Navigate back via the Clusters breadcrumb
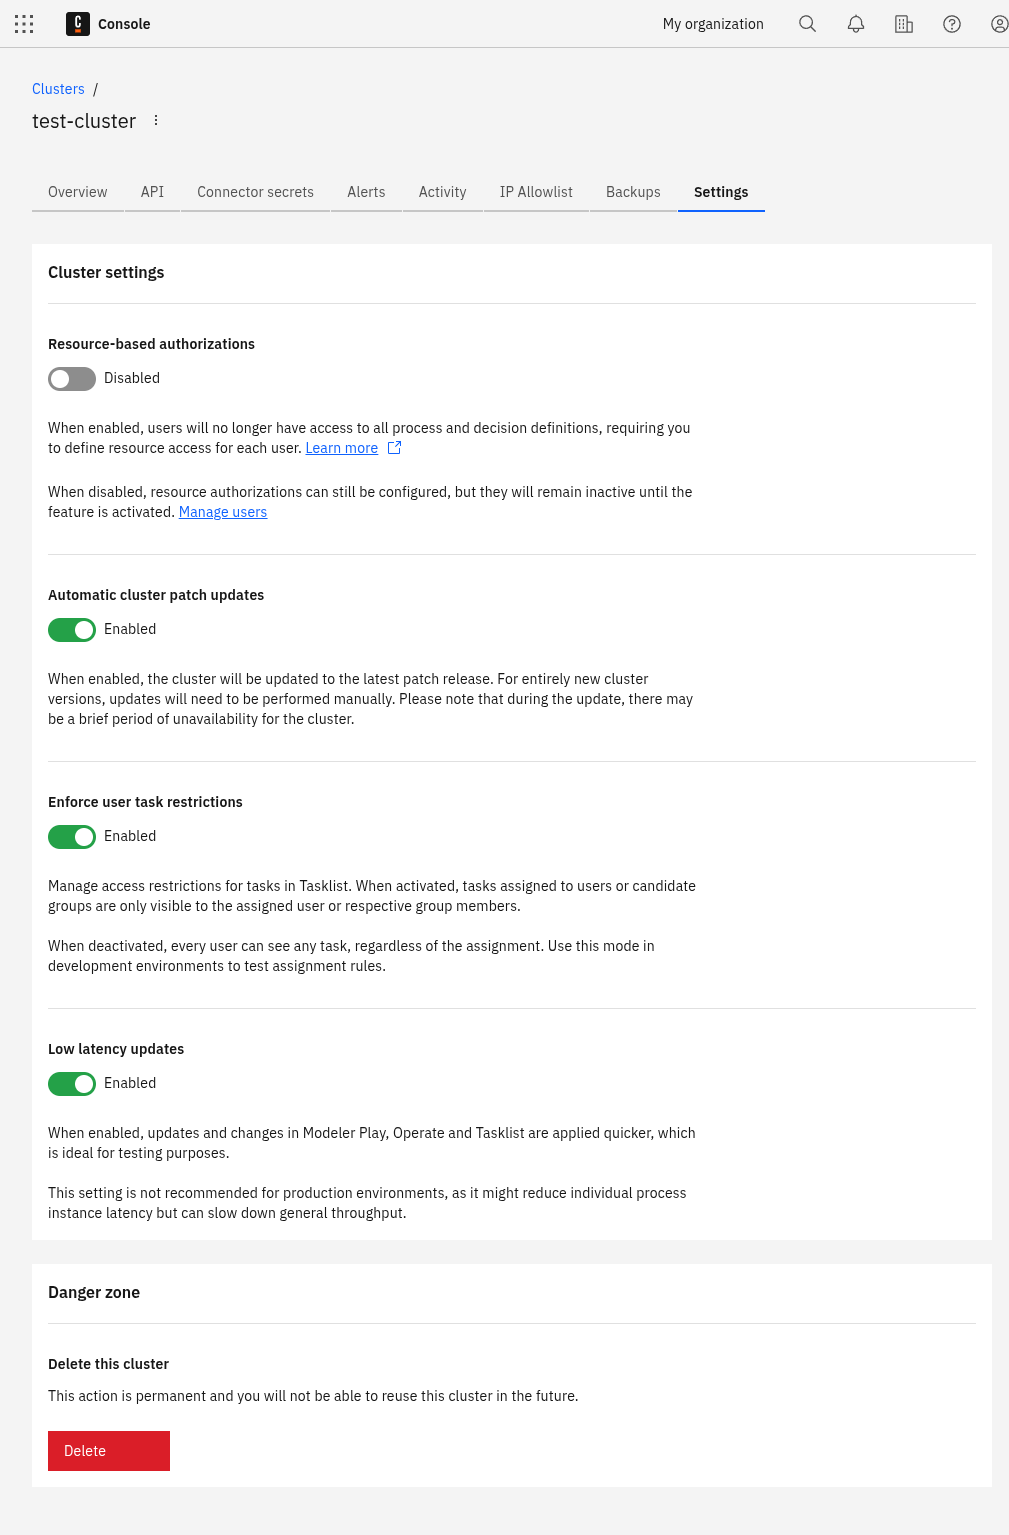 click(x=58, y=89)
